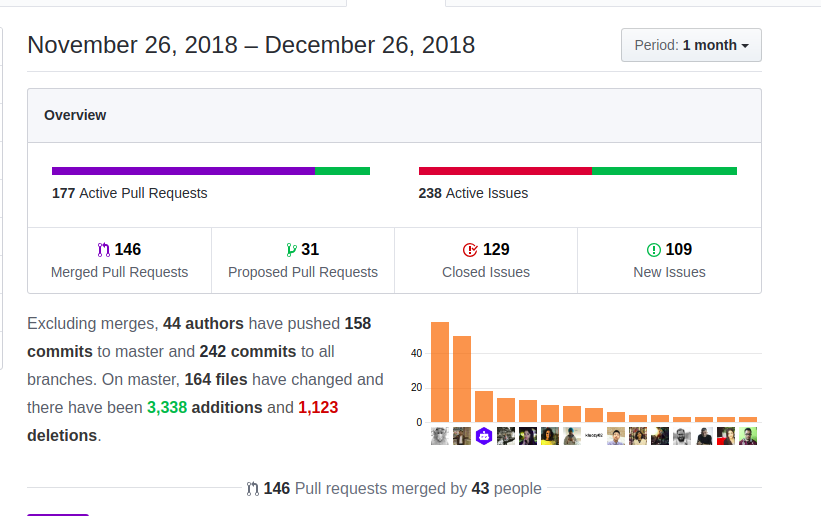Select the avatar with the teal hat
821x516 pixels.
click(572, 436)
